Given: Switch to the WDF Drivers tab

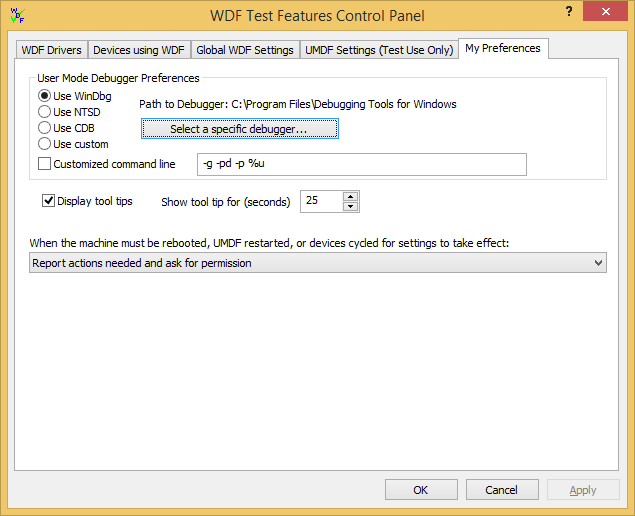Looking at the screenshot, I should [52, 50].
